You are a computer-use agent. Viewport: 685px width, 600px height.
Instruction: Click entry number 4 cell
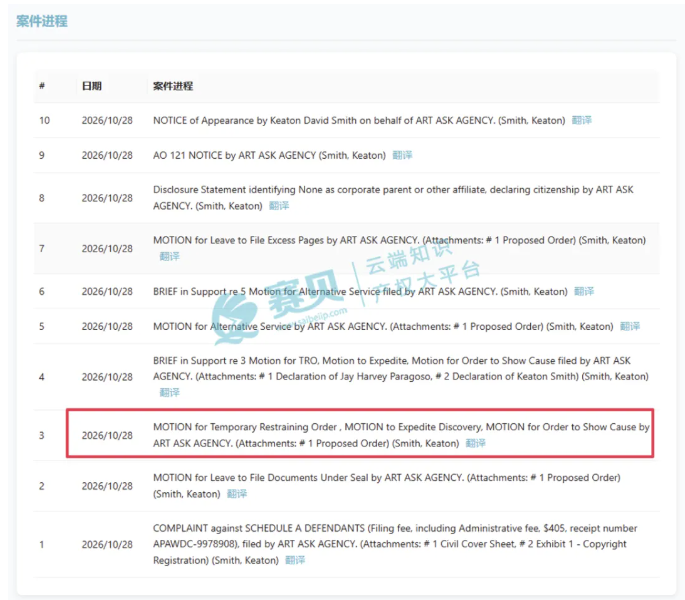42,377
